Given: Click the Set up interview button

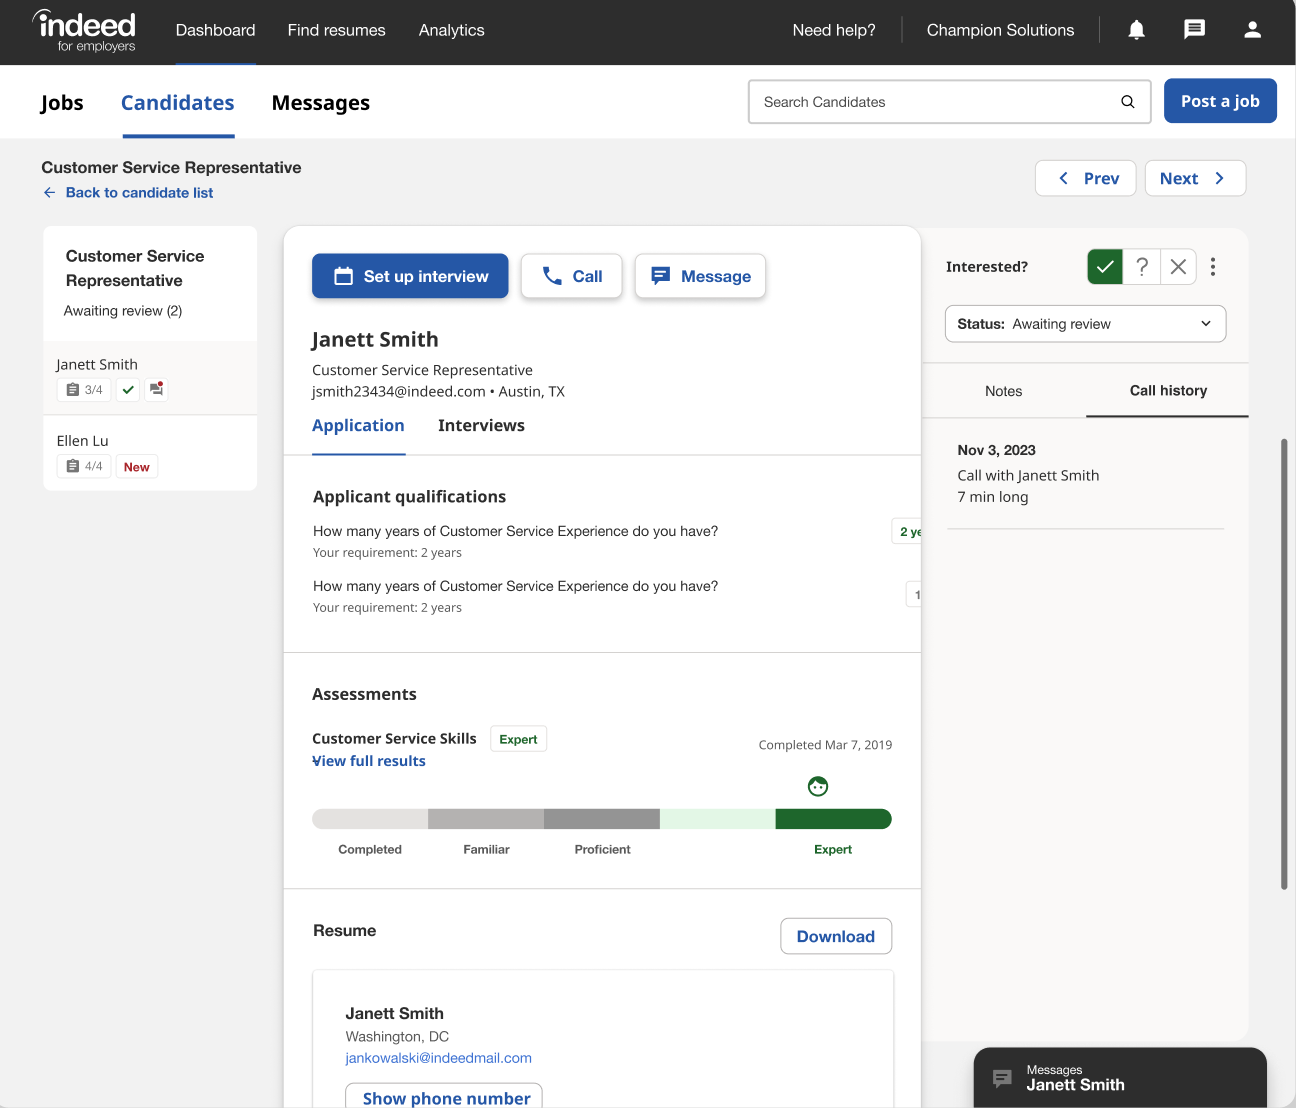Looking at the screenshot, I should tap(410, 276).
